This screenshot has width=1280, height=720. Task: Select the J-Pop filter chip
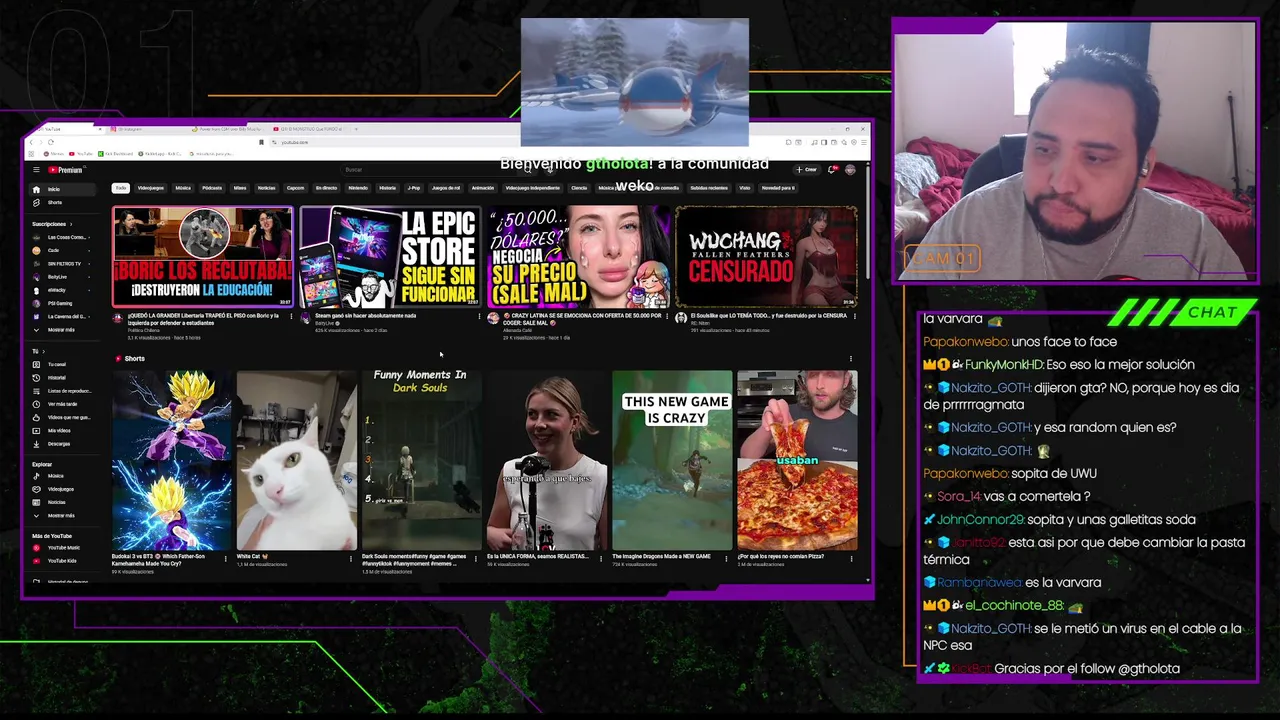[x=414, y=187]
